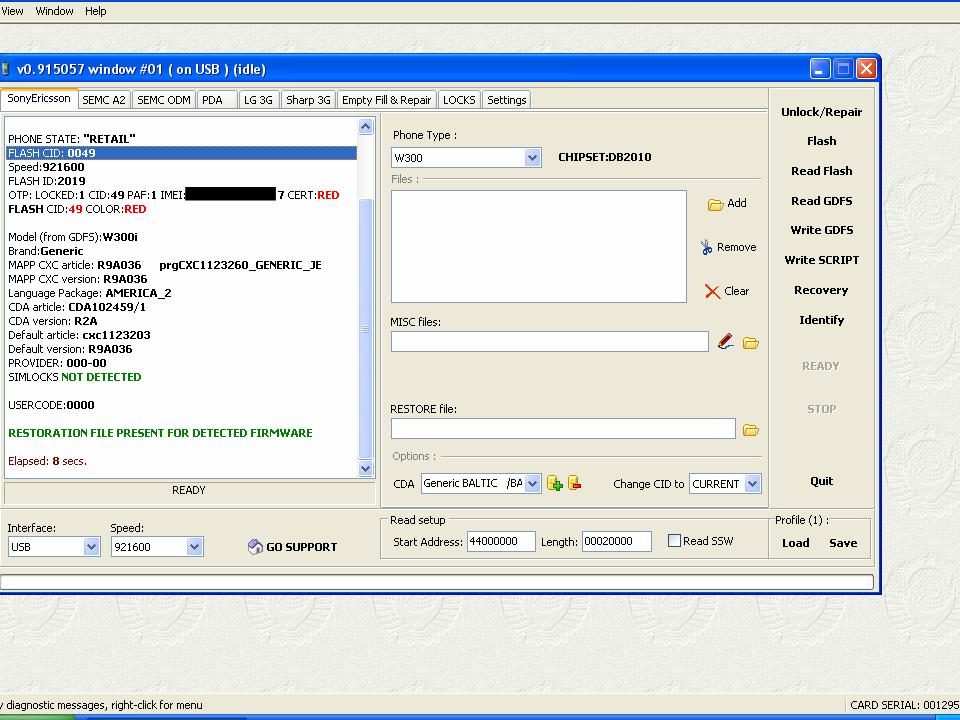This screenshot has height=720, width=960.
Task: Click the Read GDFS button
Action: pos(821,201)
